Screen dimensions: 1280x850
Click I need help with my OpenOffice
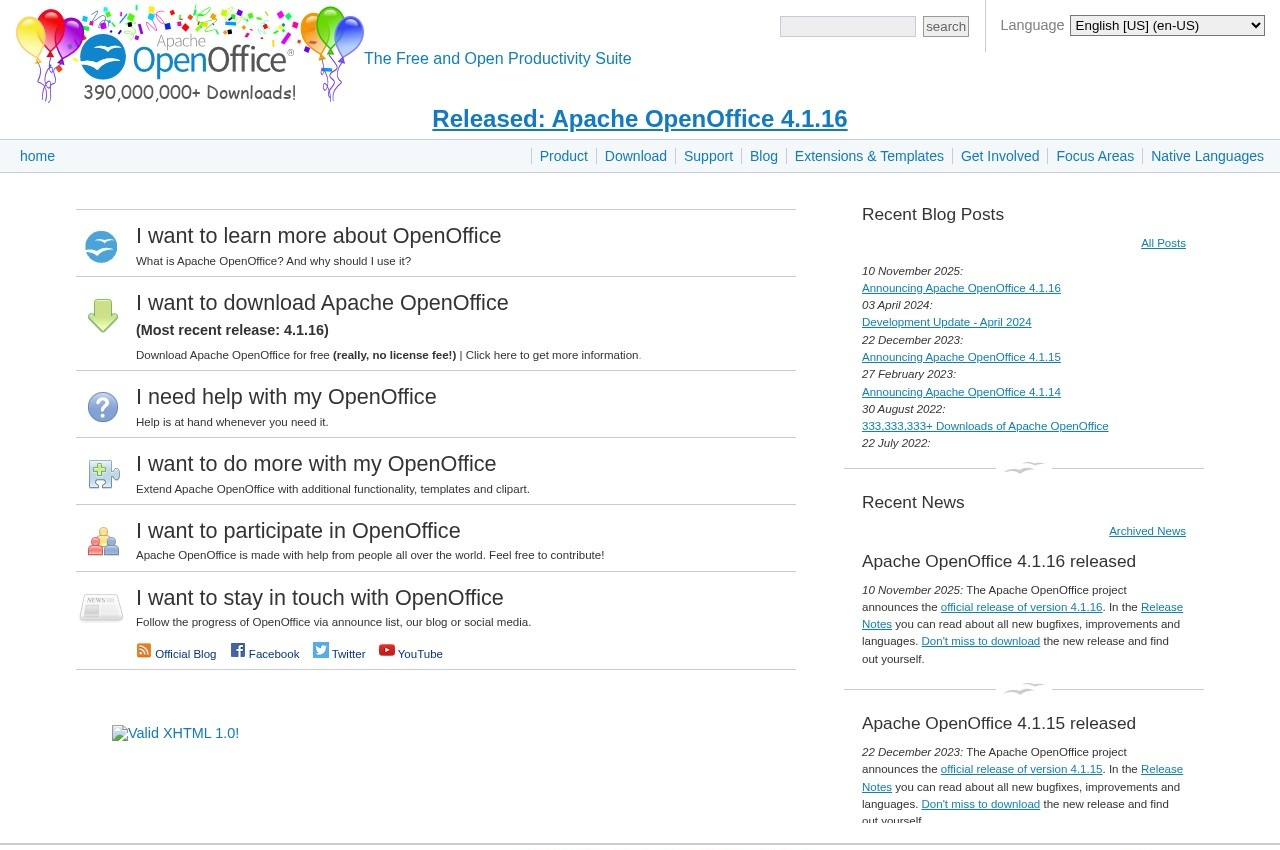click(x=286, y=397)
